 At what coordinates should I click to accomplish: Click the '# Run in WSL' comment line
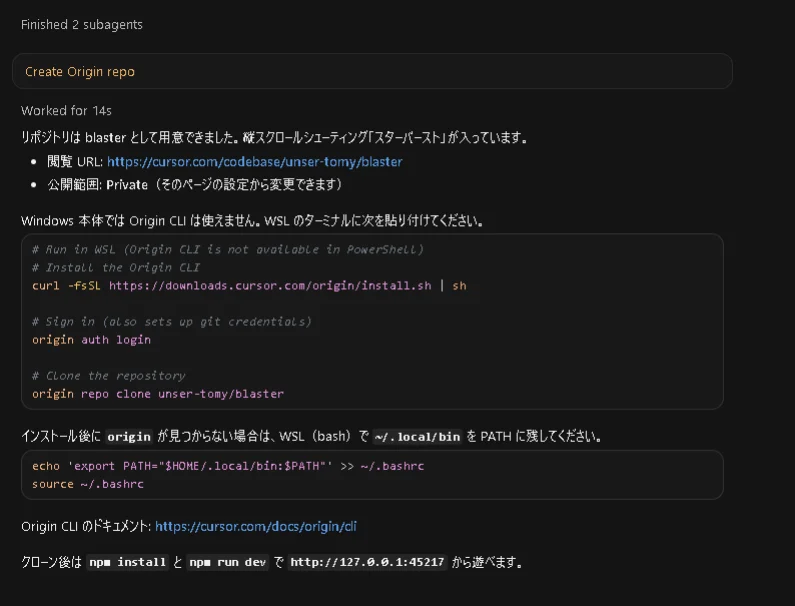point(228,249)
